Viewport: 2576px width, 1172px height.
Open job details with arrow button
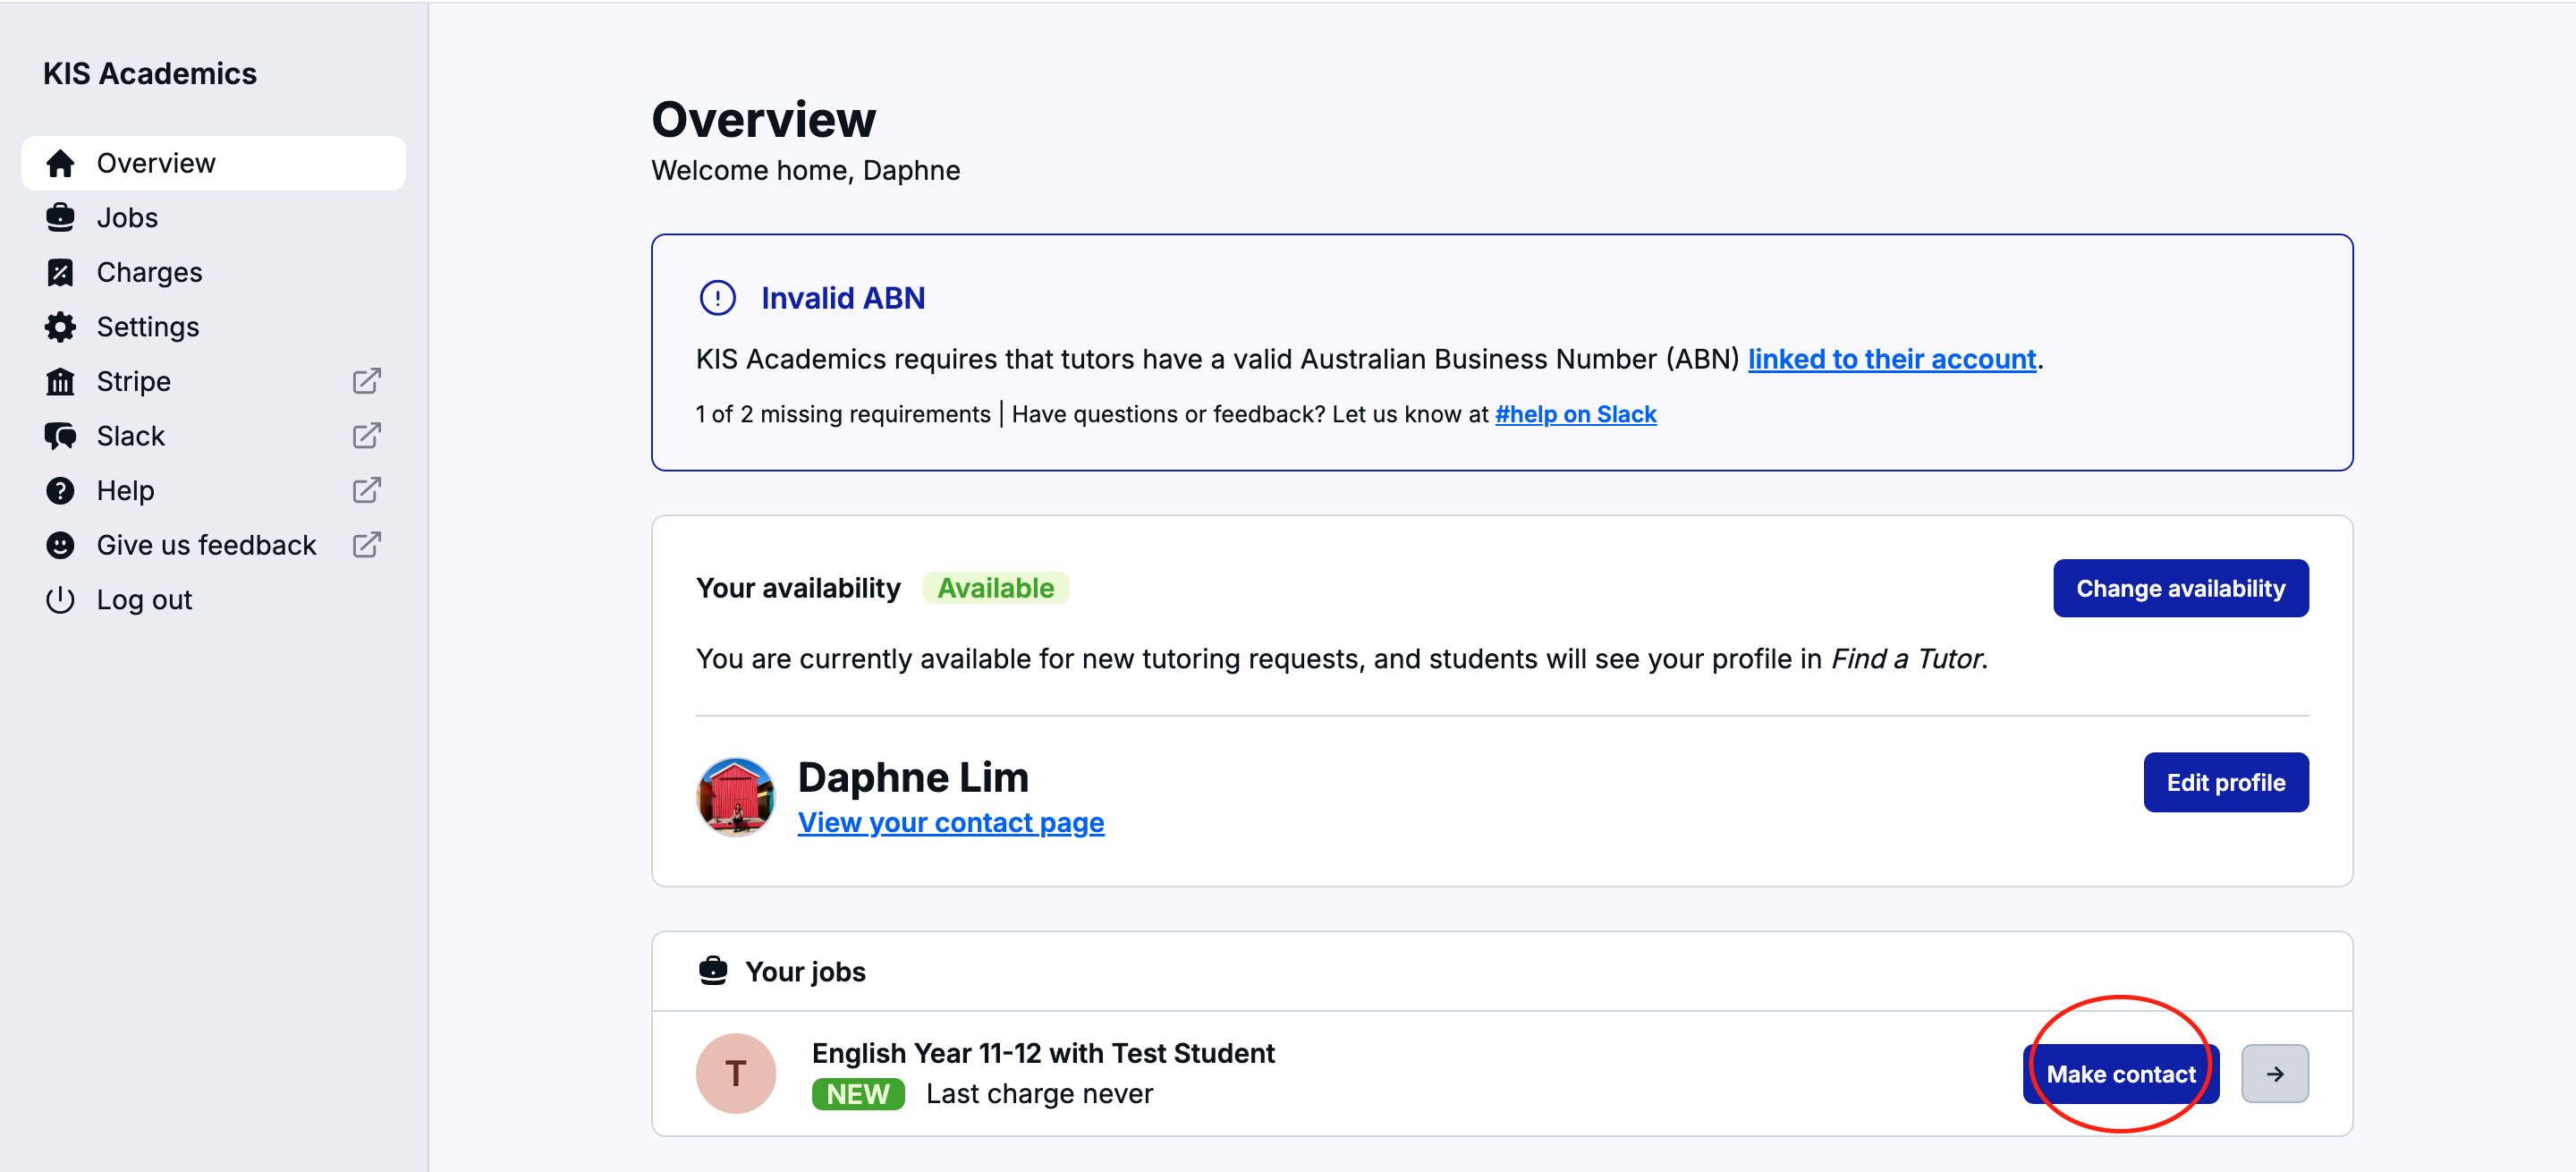(x=2274, y=1074)
